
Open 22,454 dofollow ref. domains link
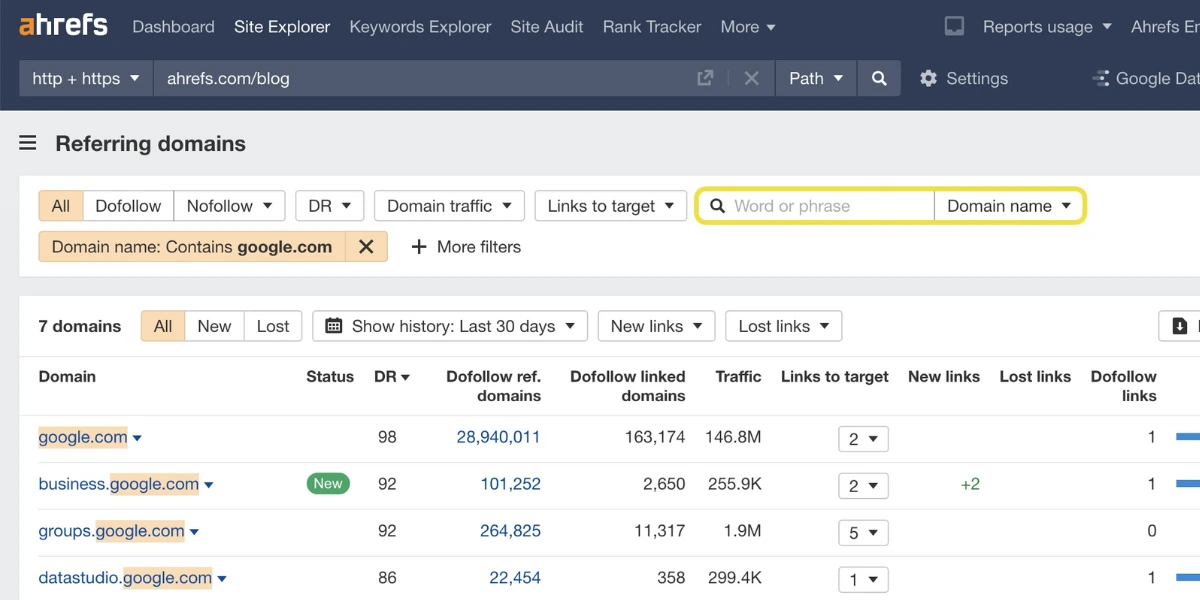[x=515, y=577]
